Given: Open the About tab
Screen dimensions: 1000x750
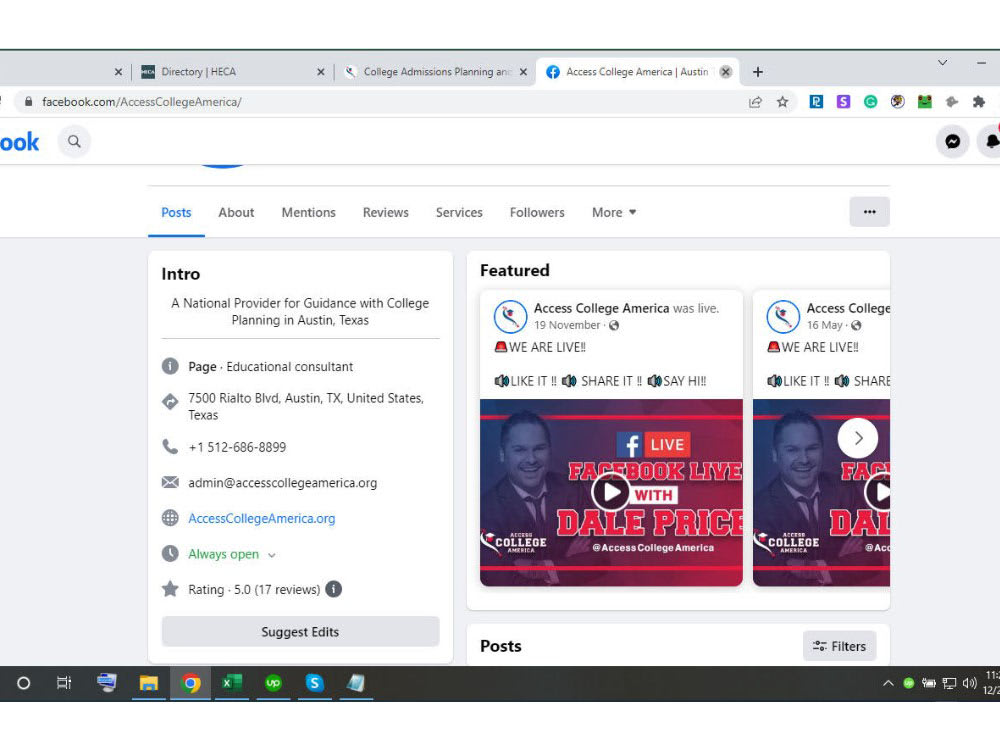Looking at the screenshot, I should click(236, 212).
